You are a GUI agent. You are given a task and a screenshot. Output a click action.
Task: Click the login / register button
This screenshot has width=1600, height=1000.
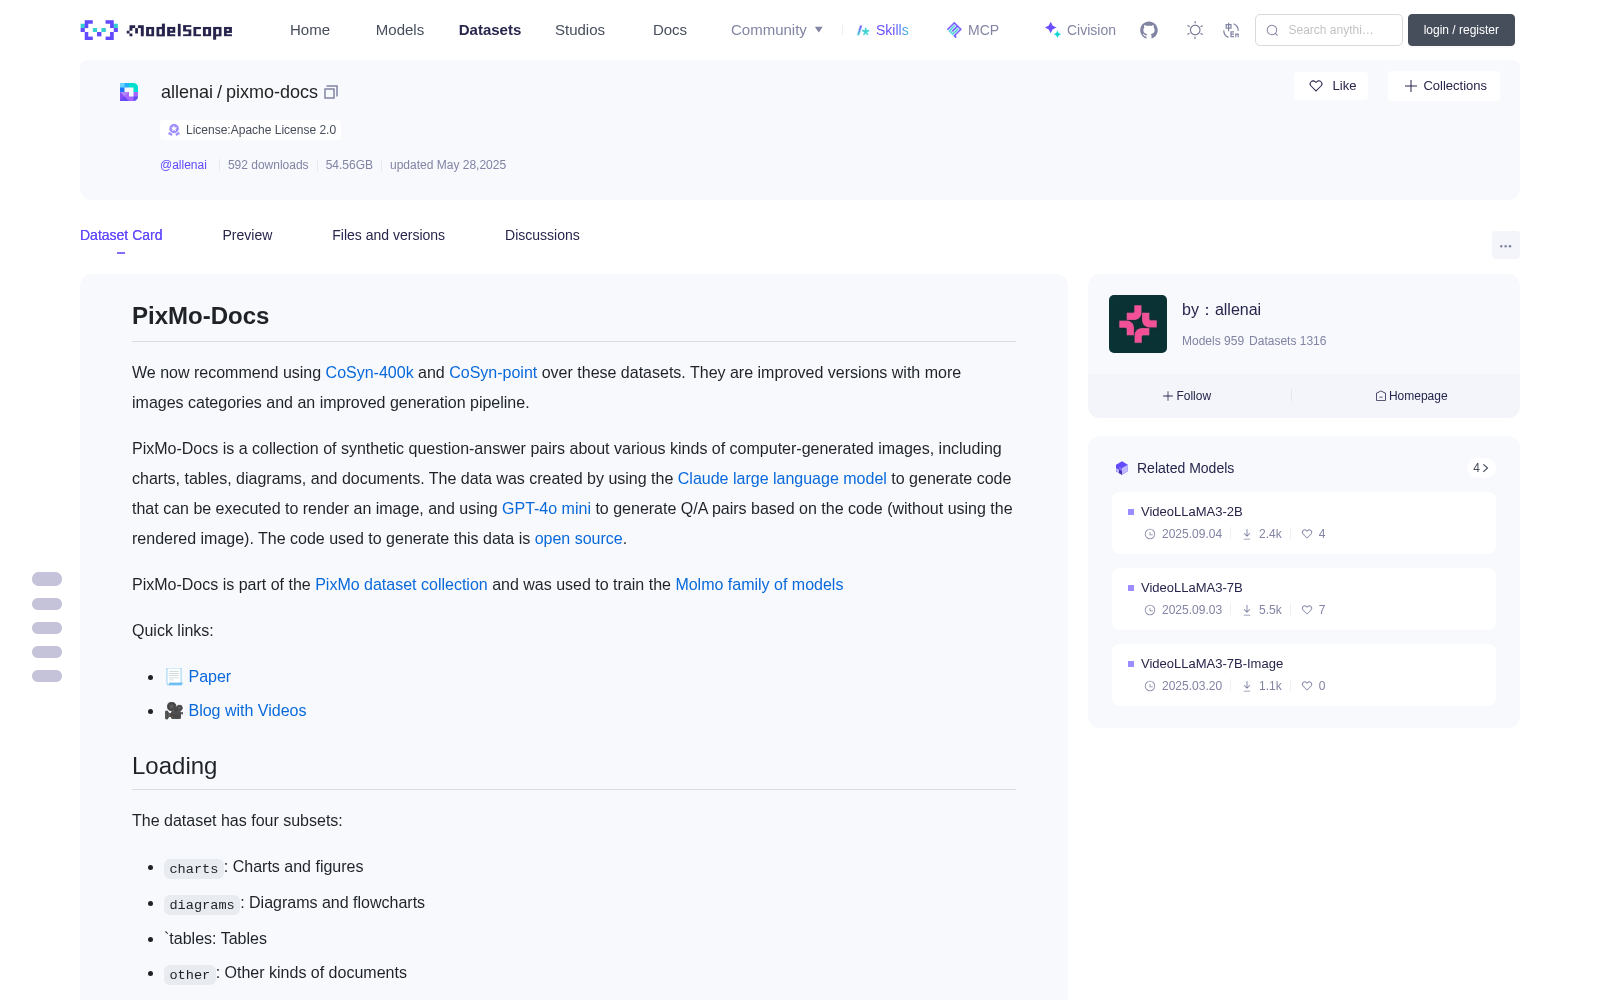(x=1461, y=30)
